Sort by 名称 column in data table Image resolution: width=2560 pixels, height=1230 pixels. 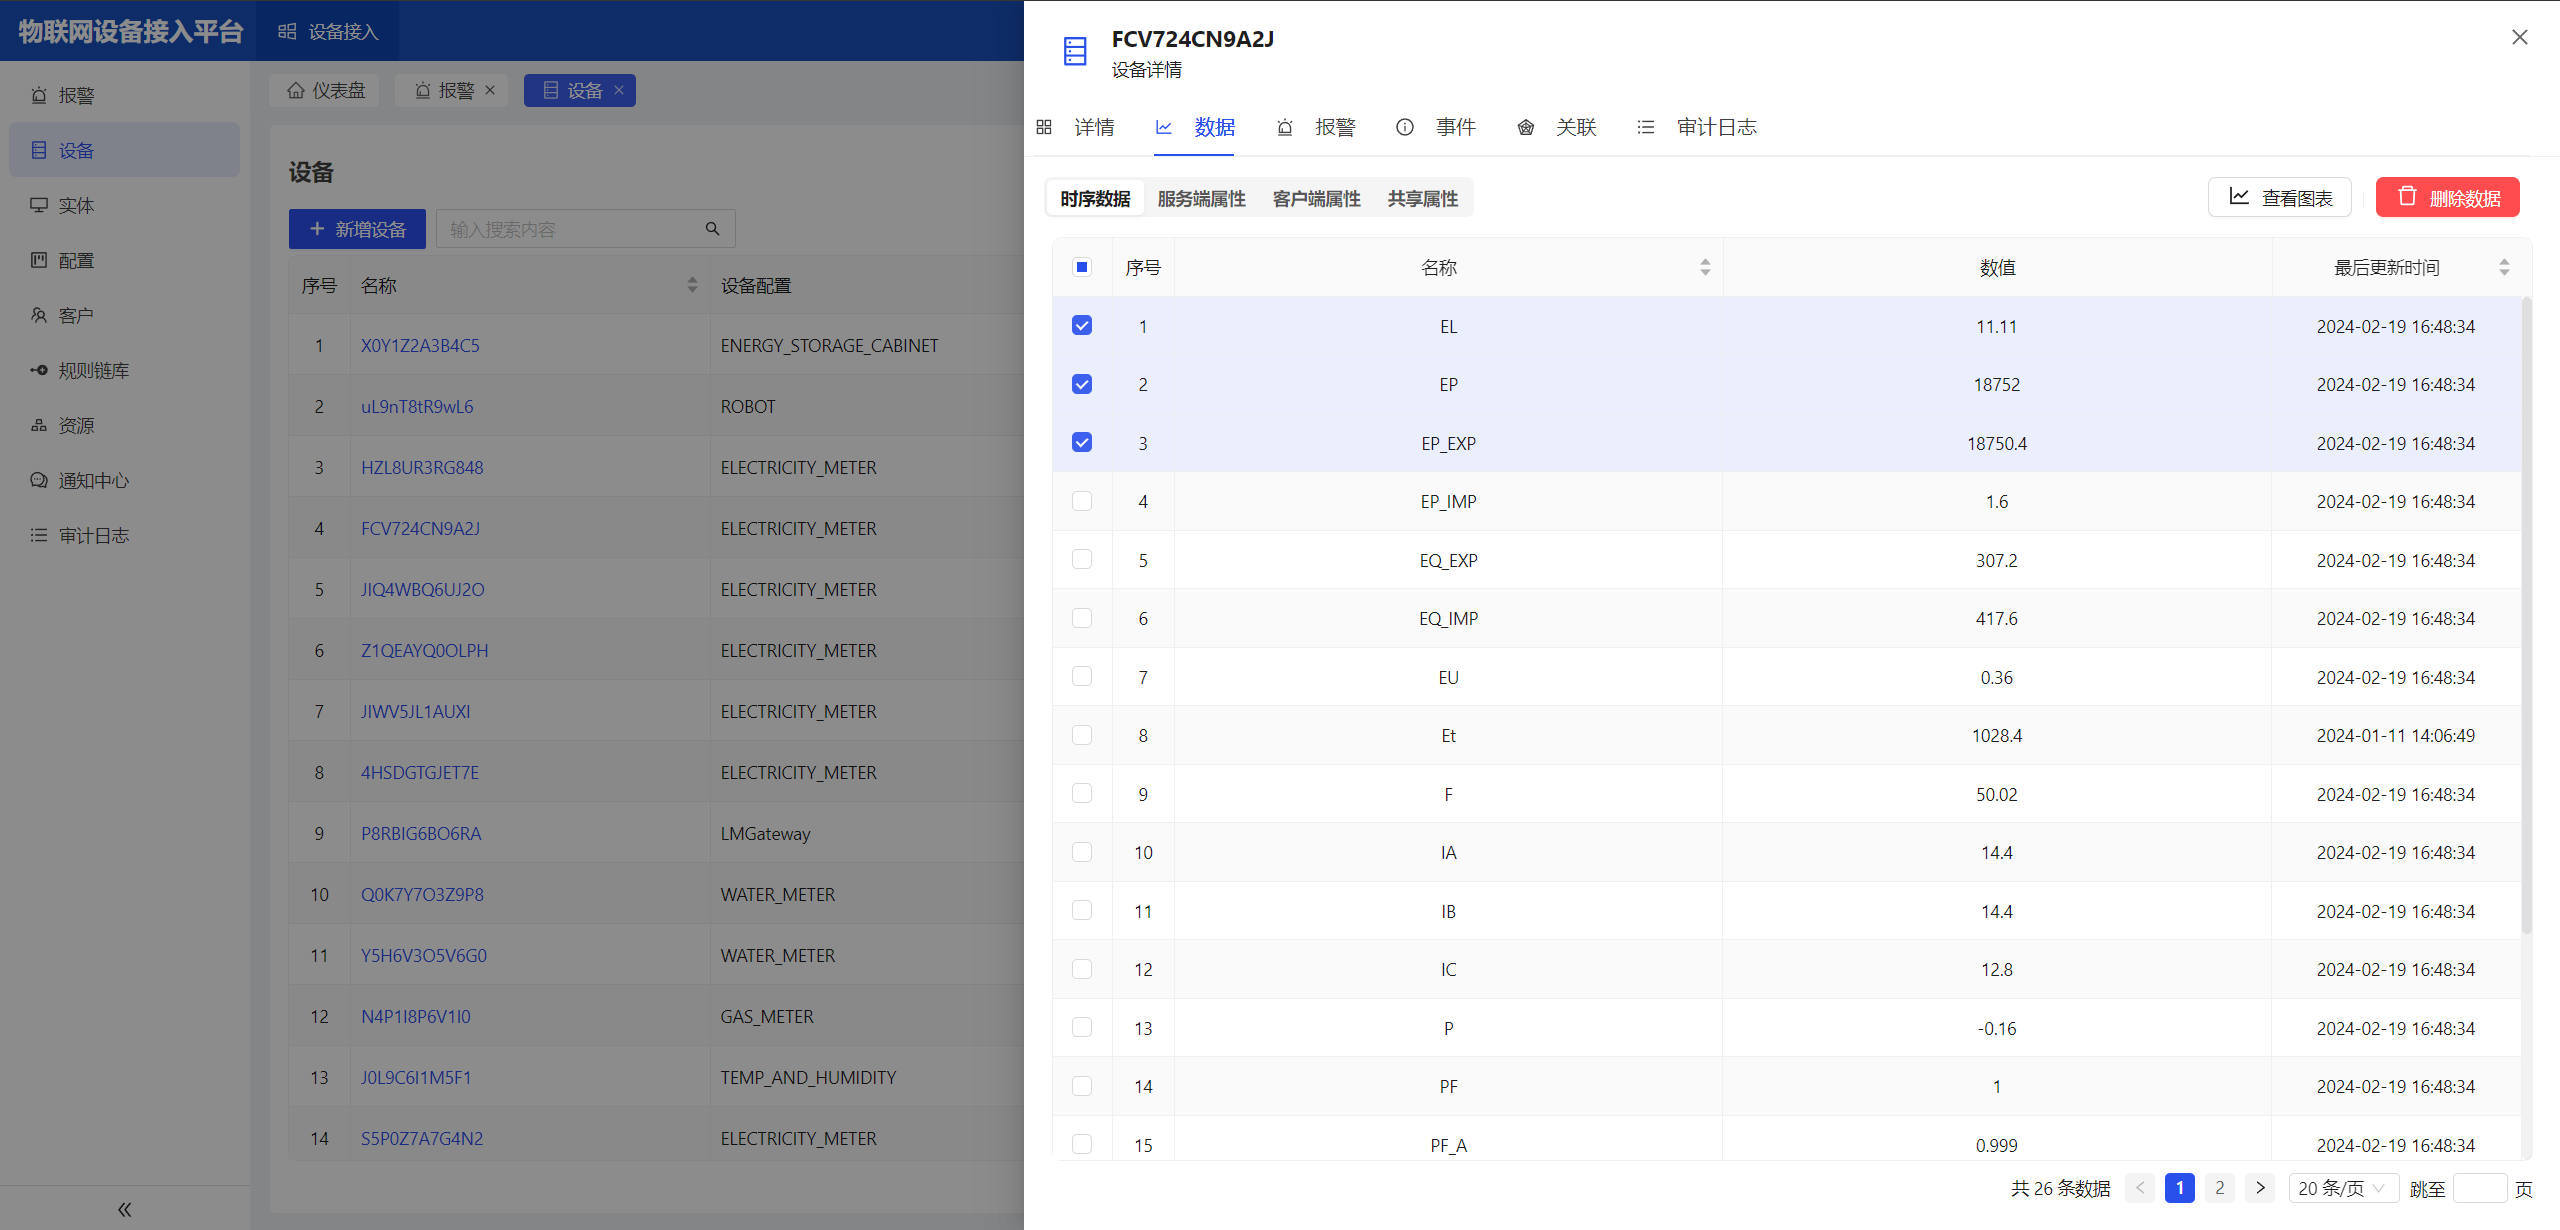coord(1705,267)
